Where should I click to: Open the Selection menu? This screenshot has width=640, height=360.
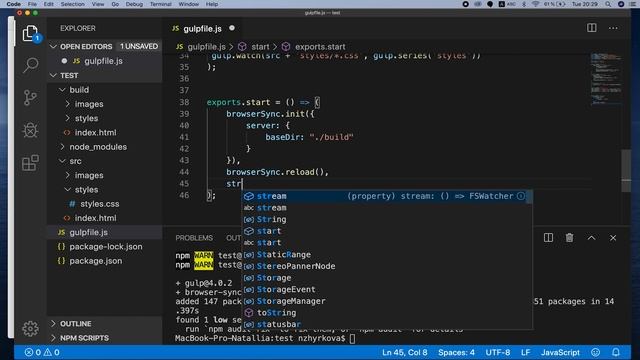tap(72, 4)
